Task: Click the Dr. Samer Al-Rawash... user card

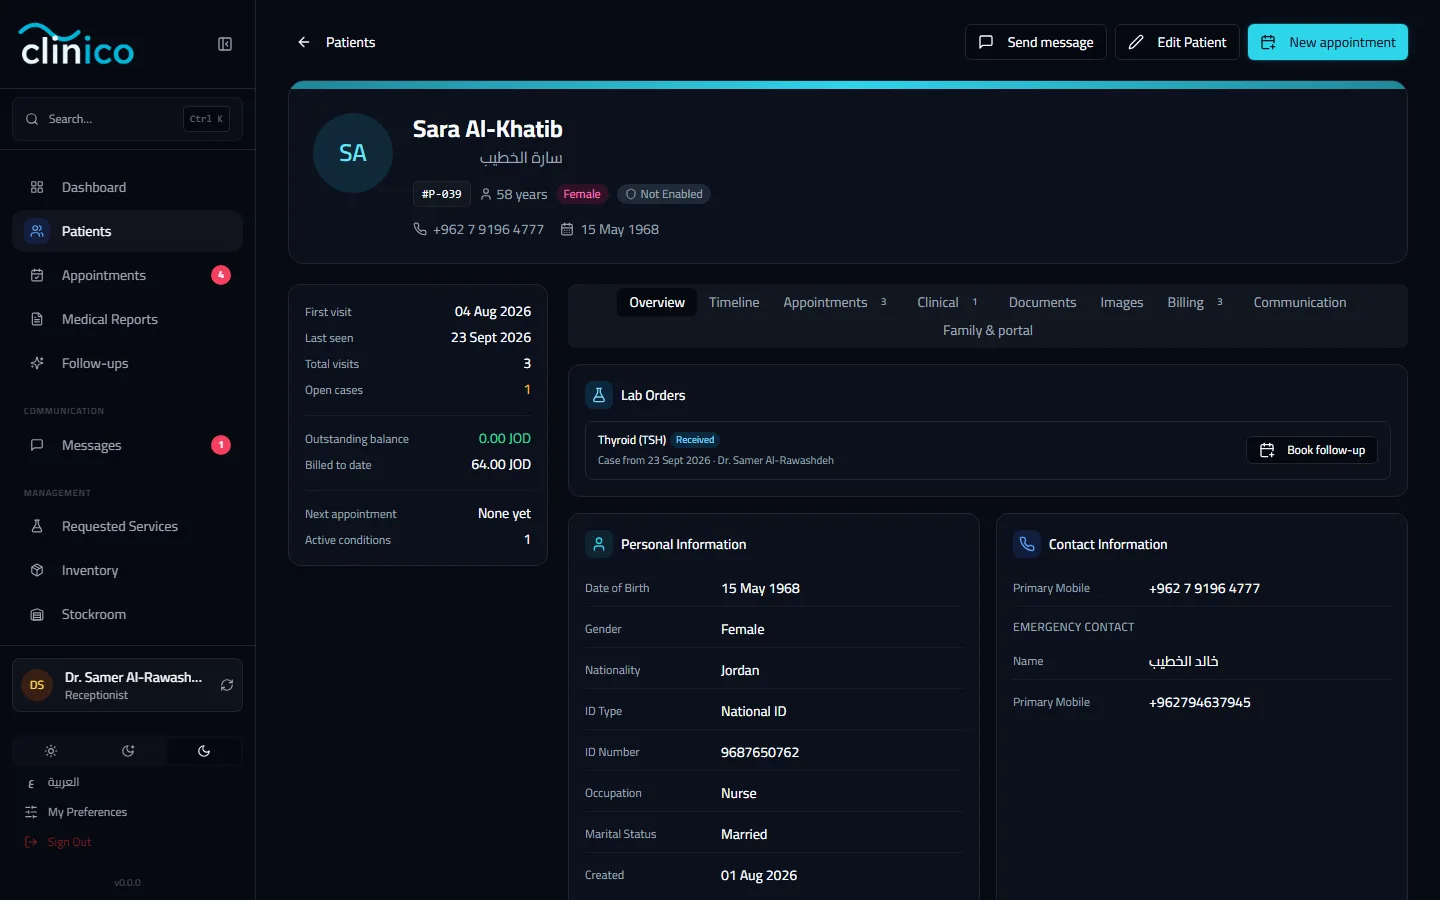Action: (127, 685)
